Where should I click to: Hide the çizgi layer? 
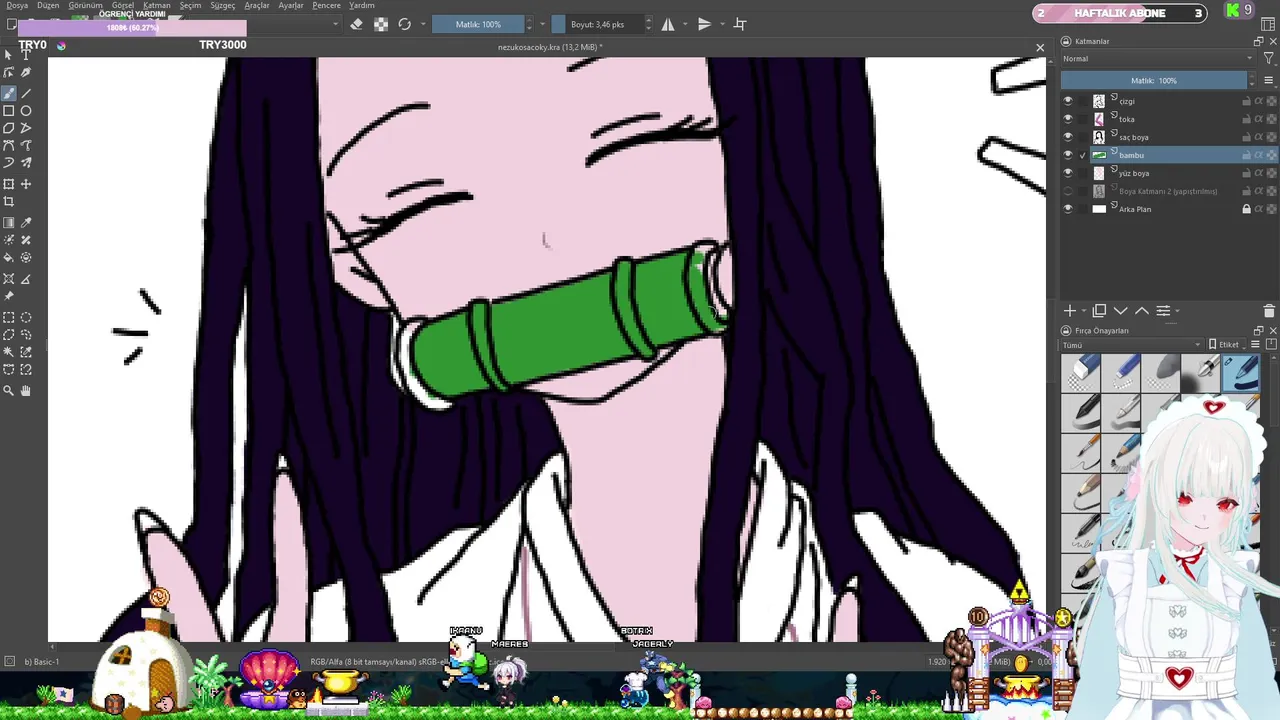point(1068,101)
